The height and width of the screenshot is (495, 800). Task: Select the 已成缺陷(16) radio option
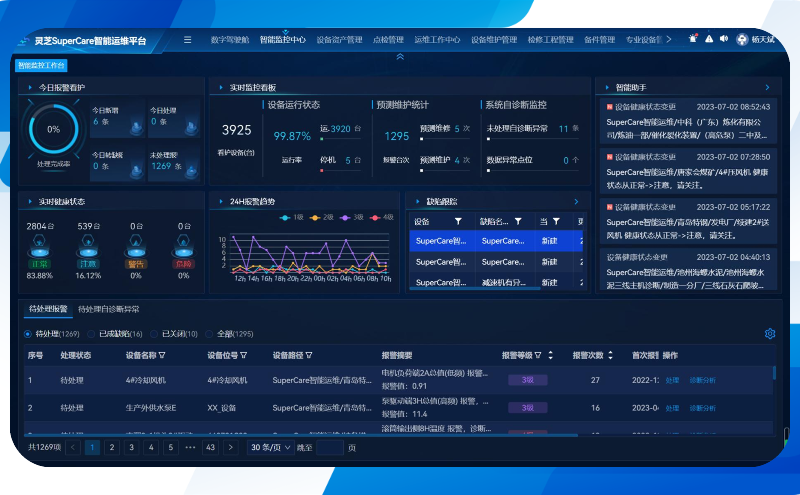coord(91,334)
